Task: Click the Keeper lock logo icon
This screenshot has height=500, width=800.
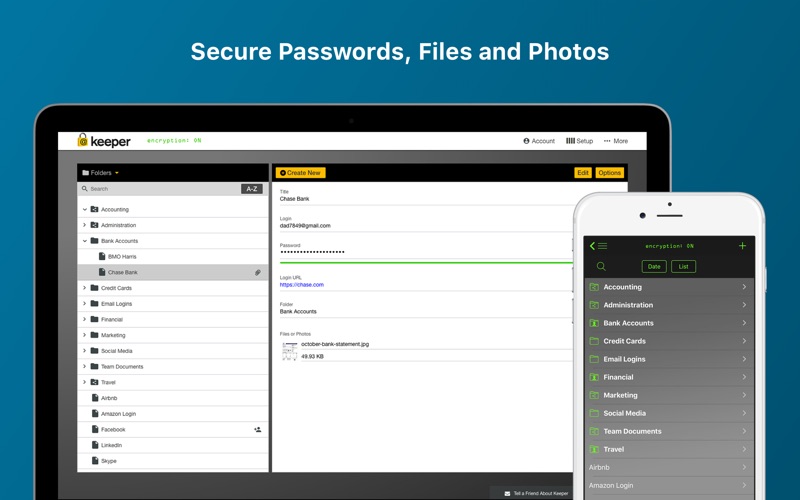Action: (83, 141)
